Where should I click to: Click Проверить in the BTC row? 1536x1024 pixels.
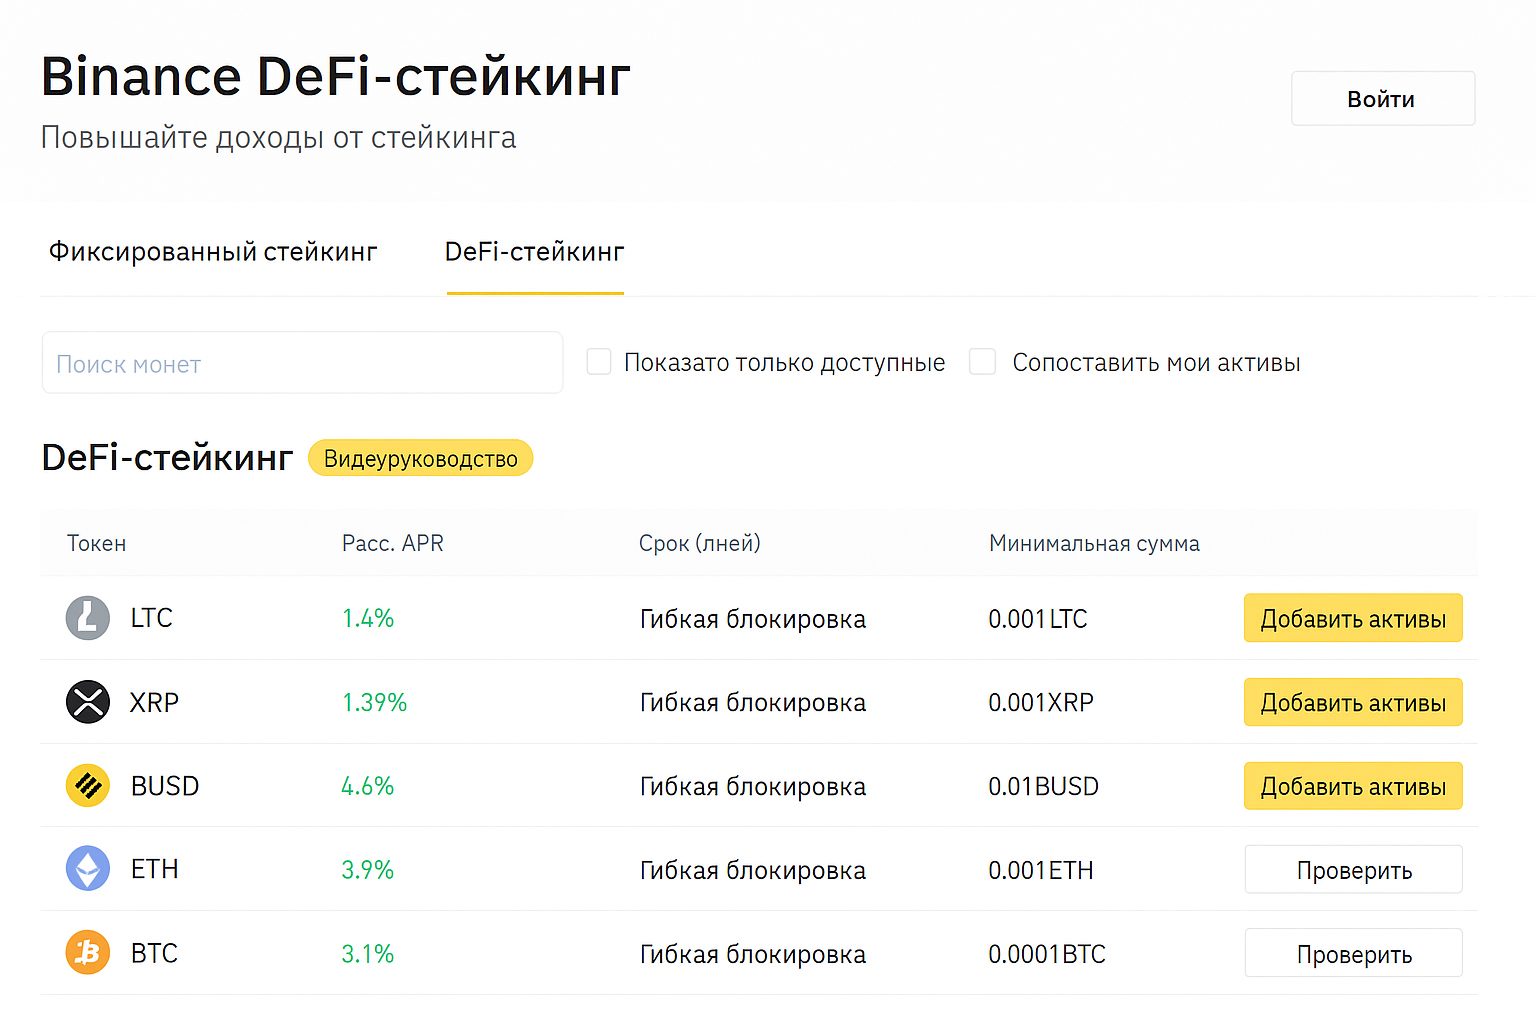[1352, 952]
